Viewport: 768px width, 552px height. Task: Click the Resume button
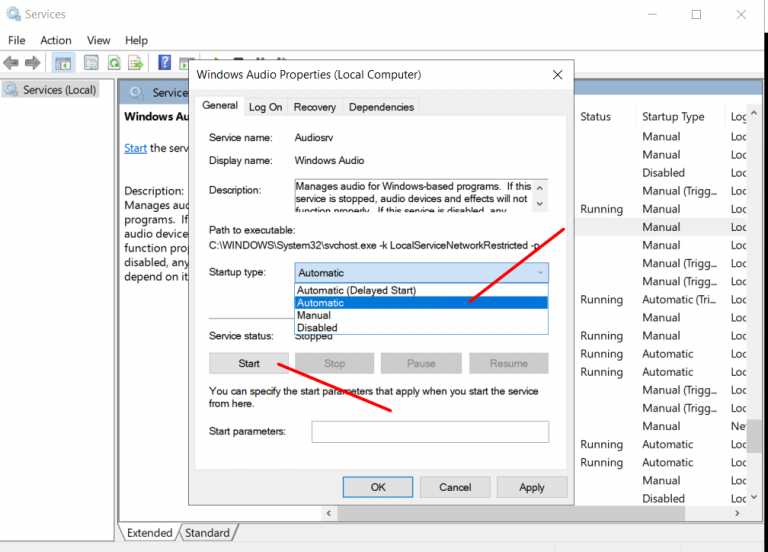[509, 363]
